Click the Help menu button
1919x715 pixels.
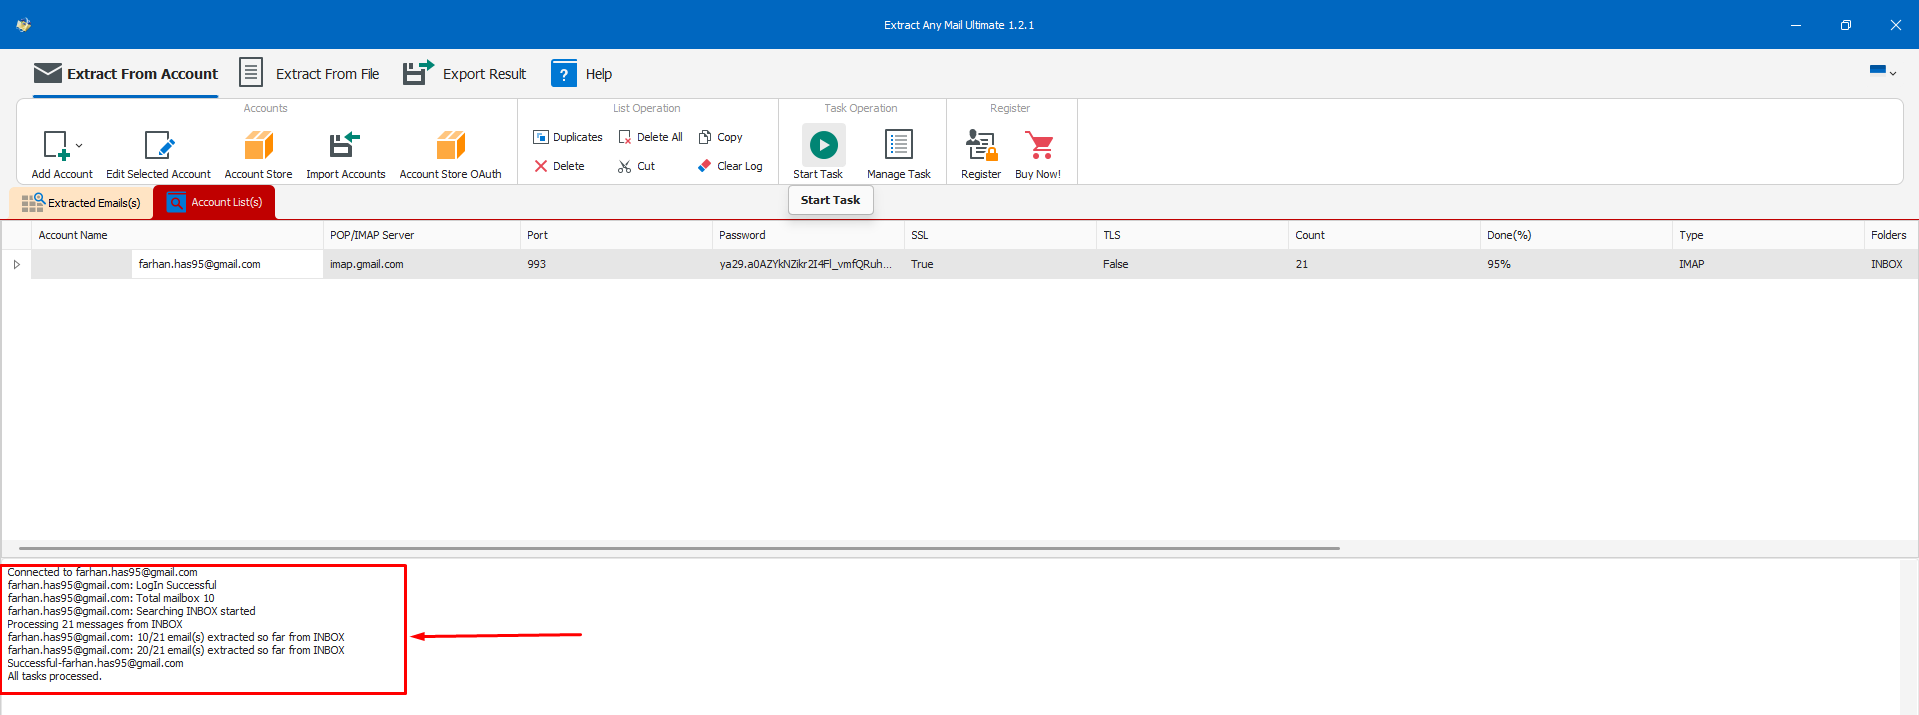[582, 74]
